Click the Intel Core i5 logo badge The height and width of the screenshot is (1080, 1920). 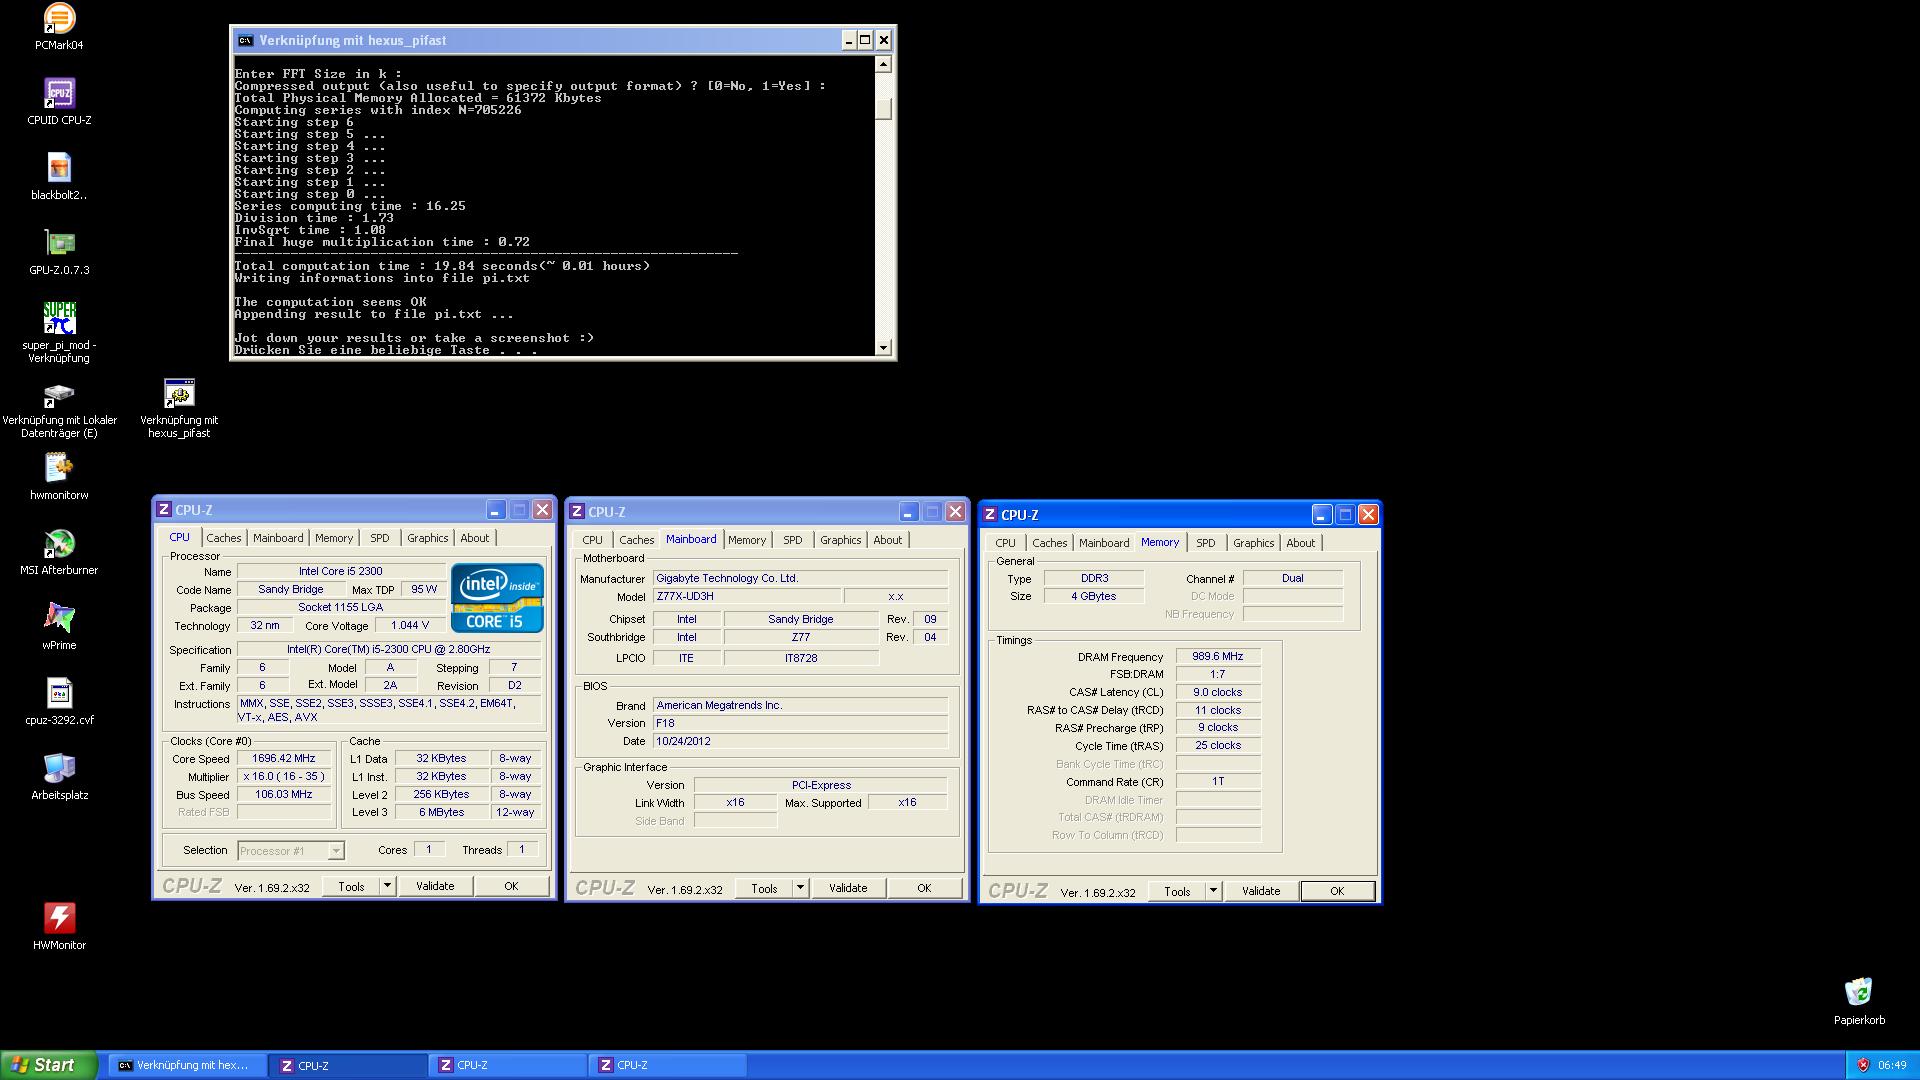coord(497,598)
